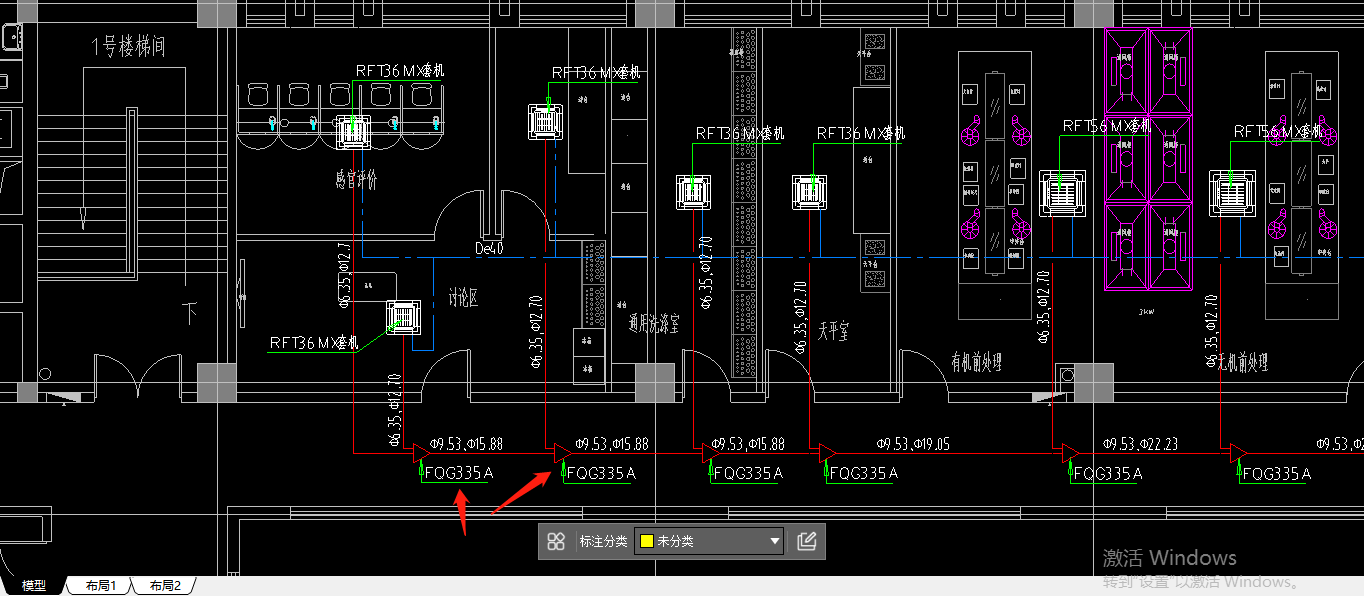Click the Φ9.53,Φ22.23 pipe size text
This screenshot has width=1364, height=596.
[x=1141, y=443]
